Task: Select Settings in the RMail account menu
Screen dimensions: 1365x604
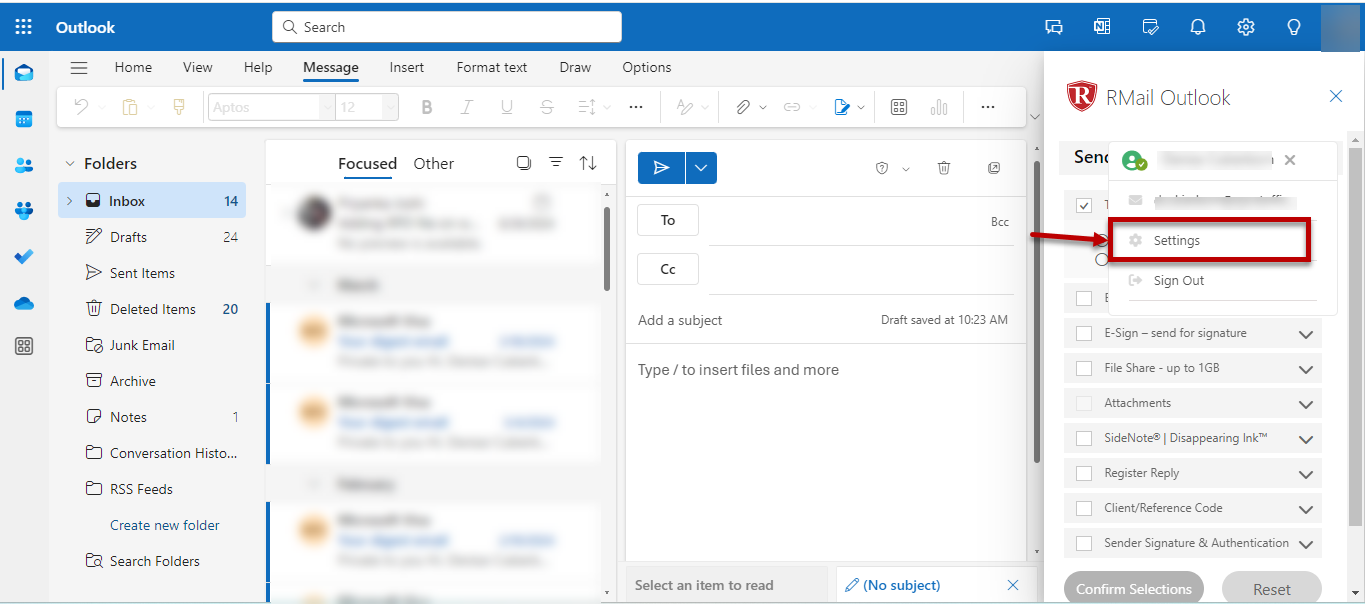Action: coord(1176,241)
